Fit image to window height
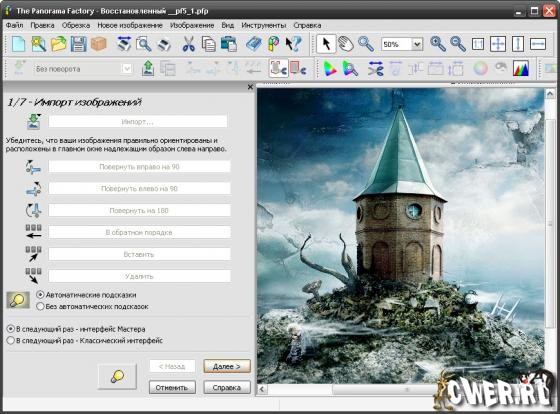Screen dimensions: 560x414 518,44
